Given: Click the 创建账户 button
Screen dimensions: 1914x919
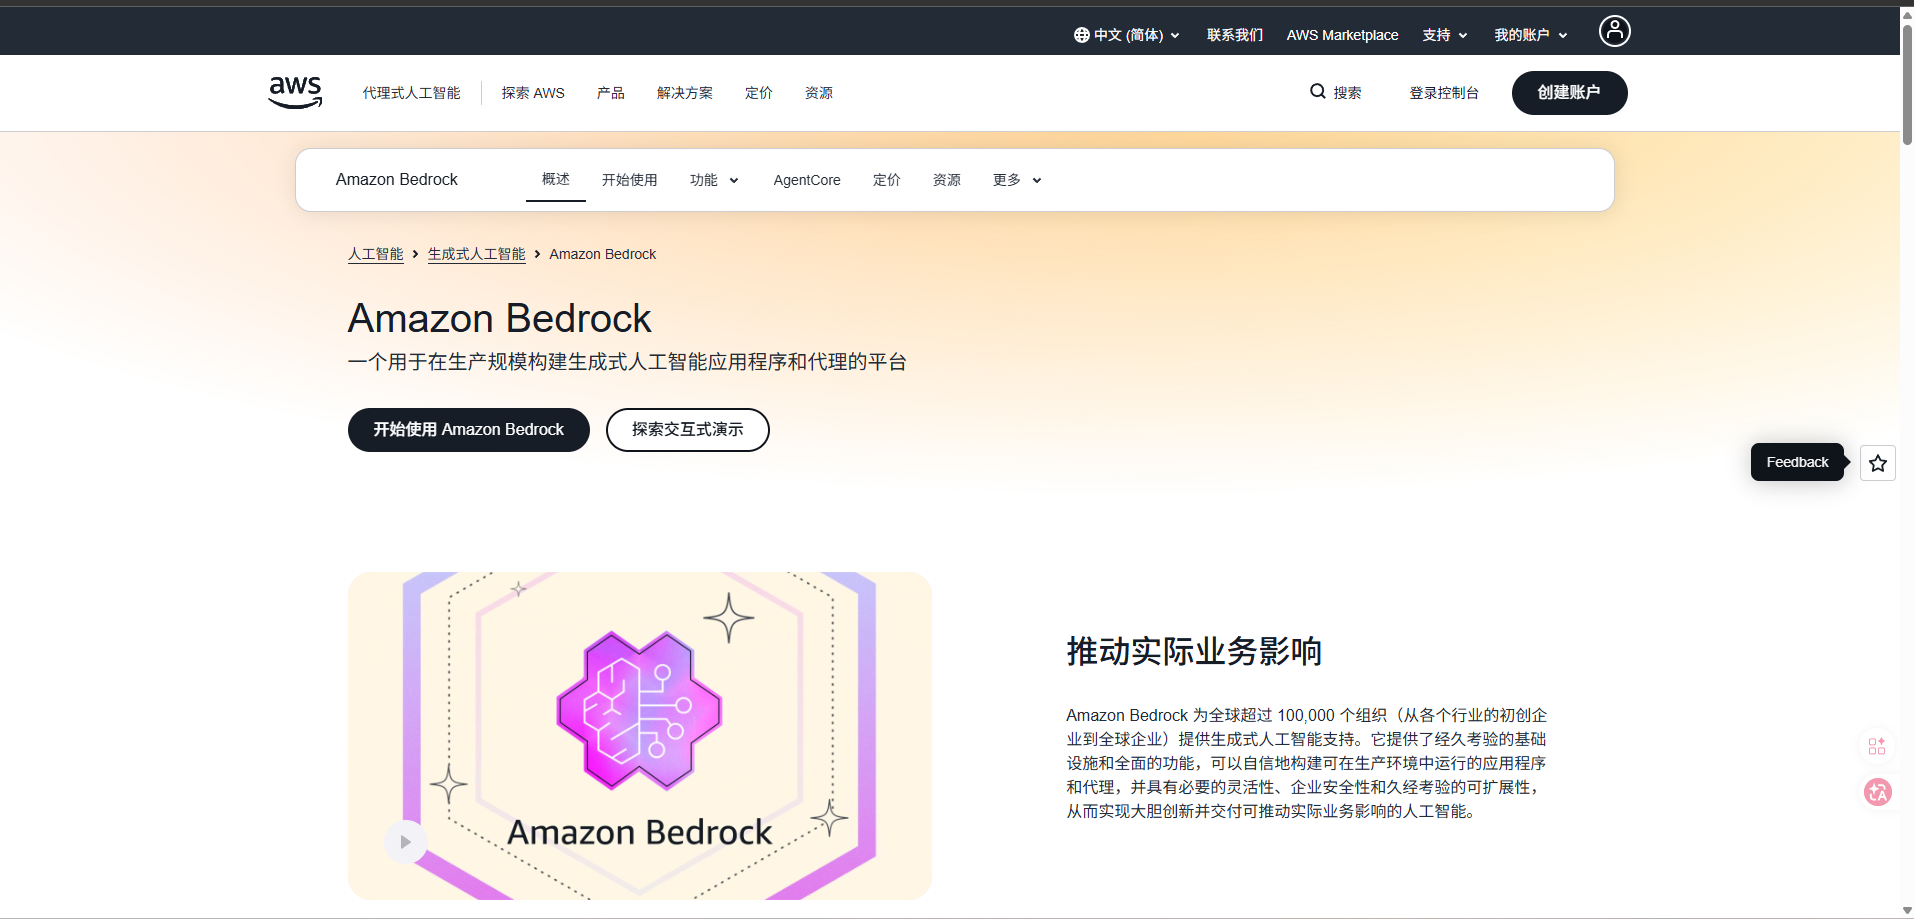Looking at the screenshot, I should [x=1569, y=93].
